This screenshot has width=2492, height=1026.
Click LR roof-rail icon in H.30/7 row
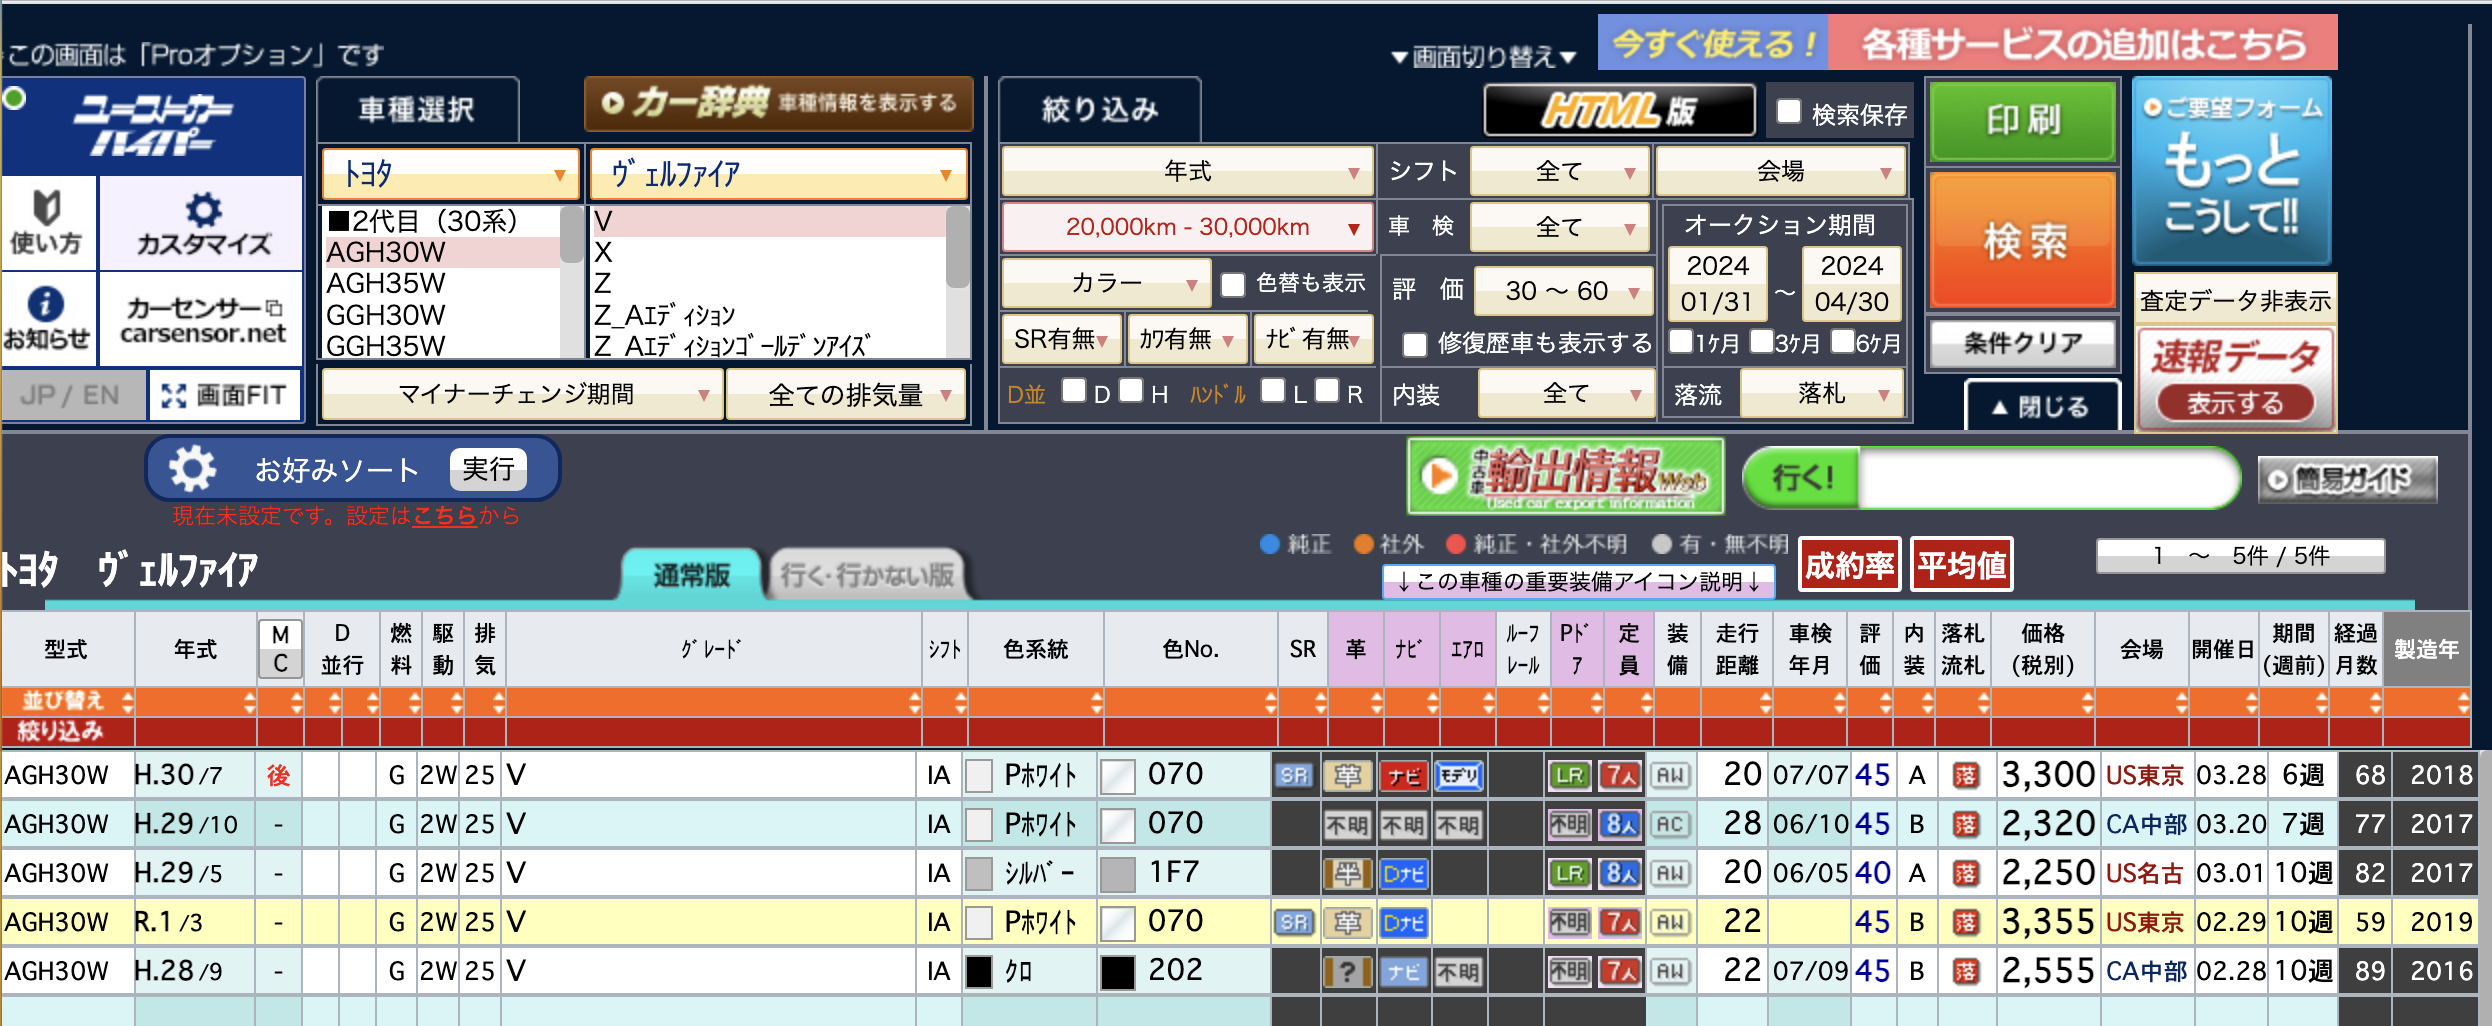click(1570, 775)
